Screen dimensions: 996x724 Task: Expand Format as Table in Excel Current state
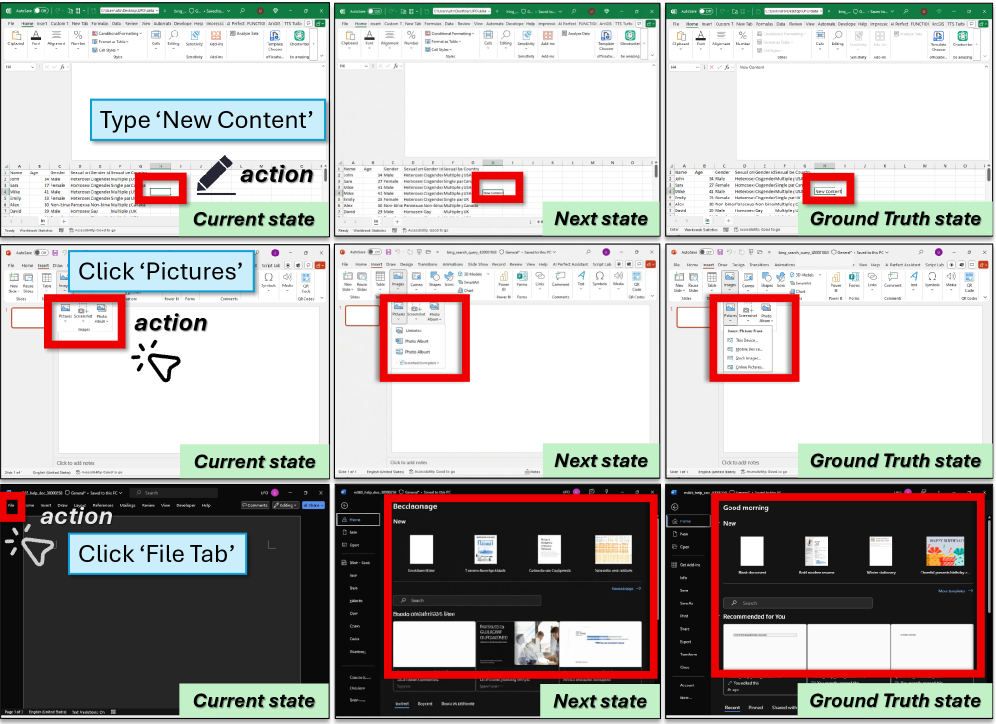(x=110, y=41)
